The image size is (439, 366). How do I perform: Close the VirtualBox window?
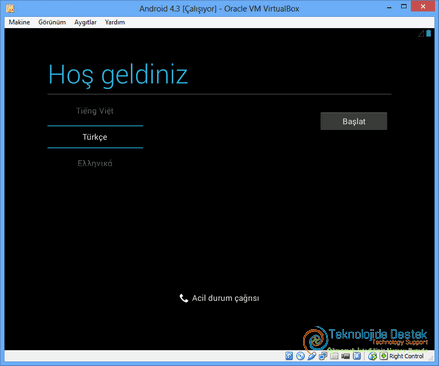423,7
